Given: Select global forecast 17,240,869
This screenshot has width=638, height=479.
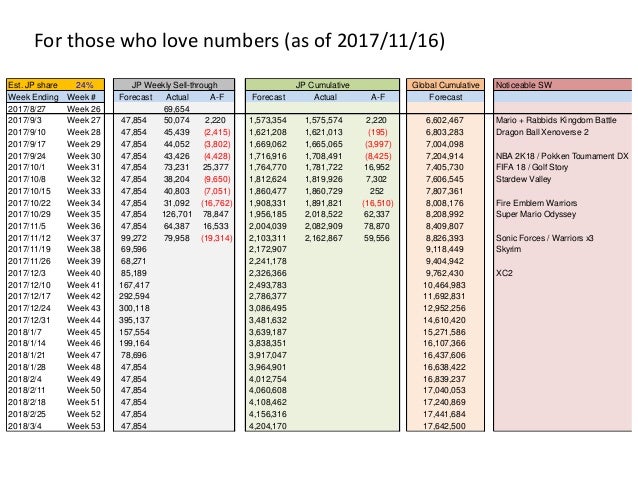Looking at the screenshot, I should pos(444,402).
